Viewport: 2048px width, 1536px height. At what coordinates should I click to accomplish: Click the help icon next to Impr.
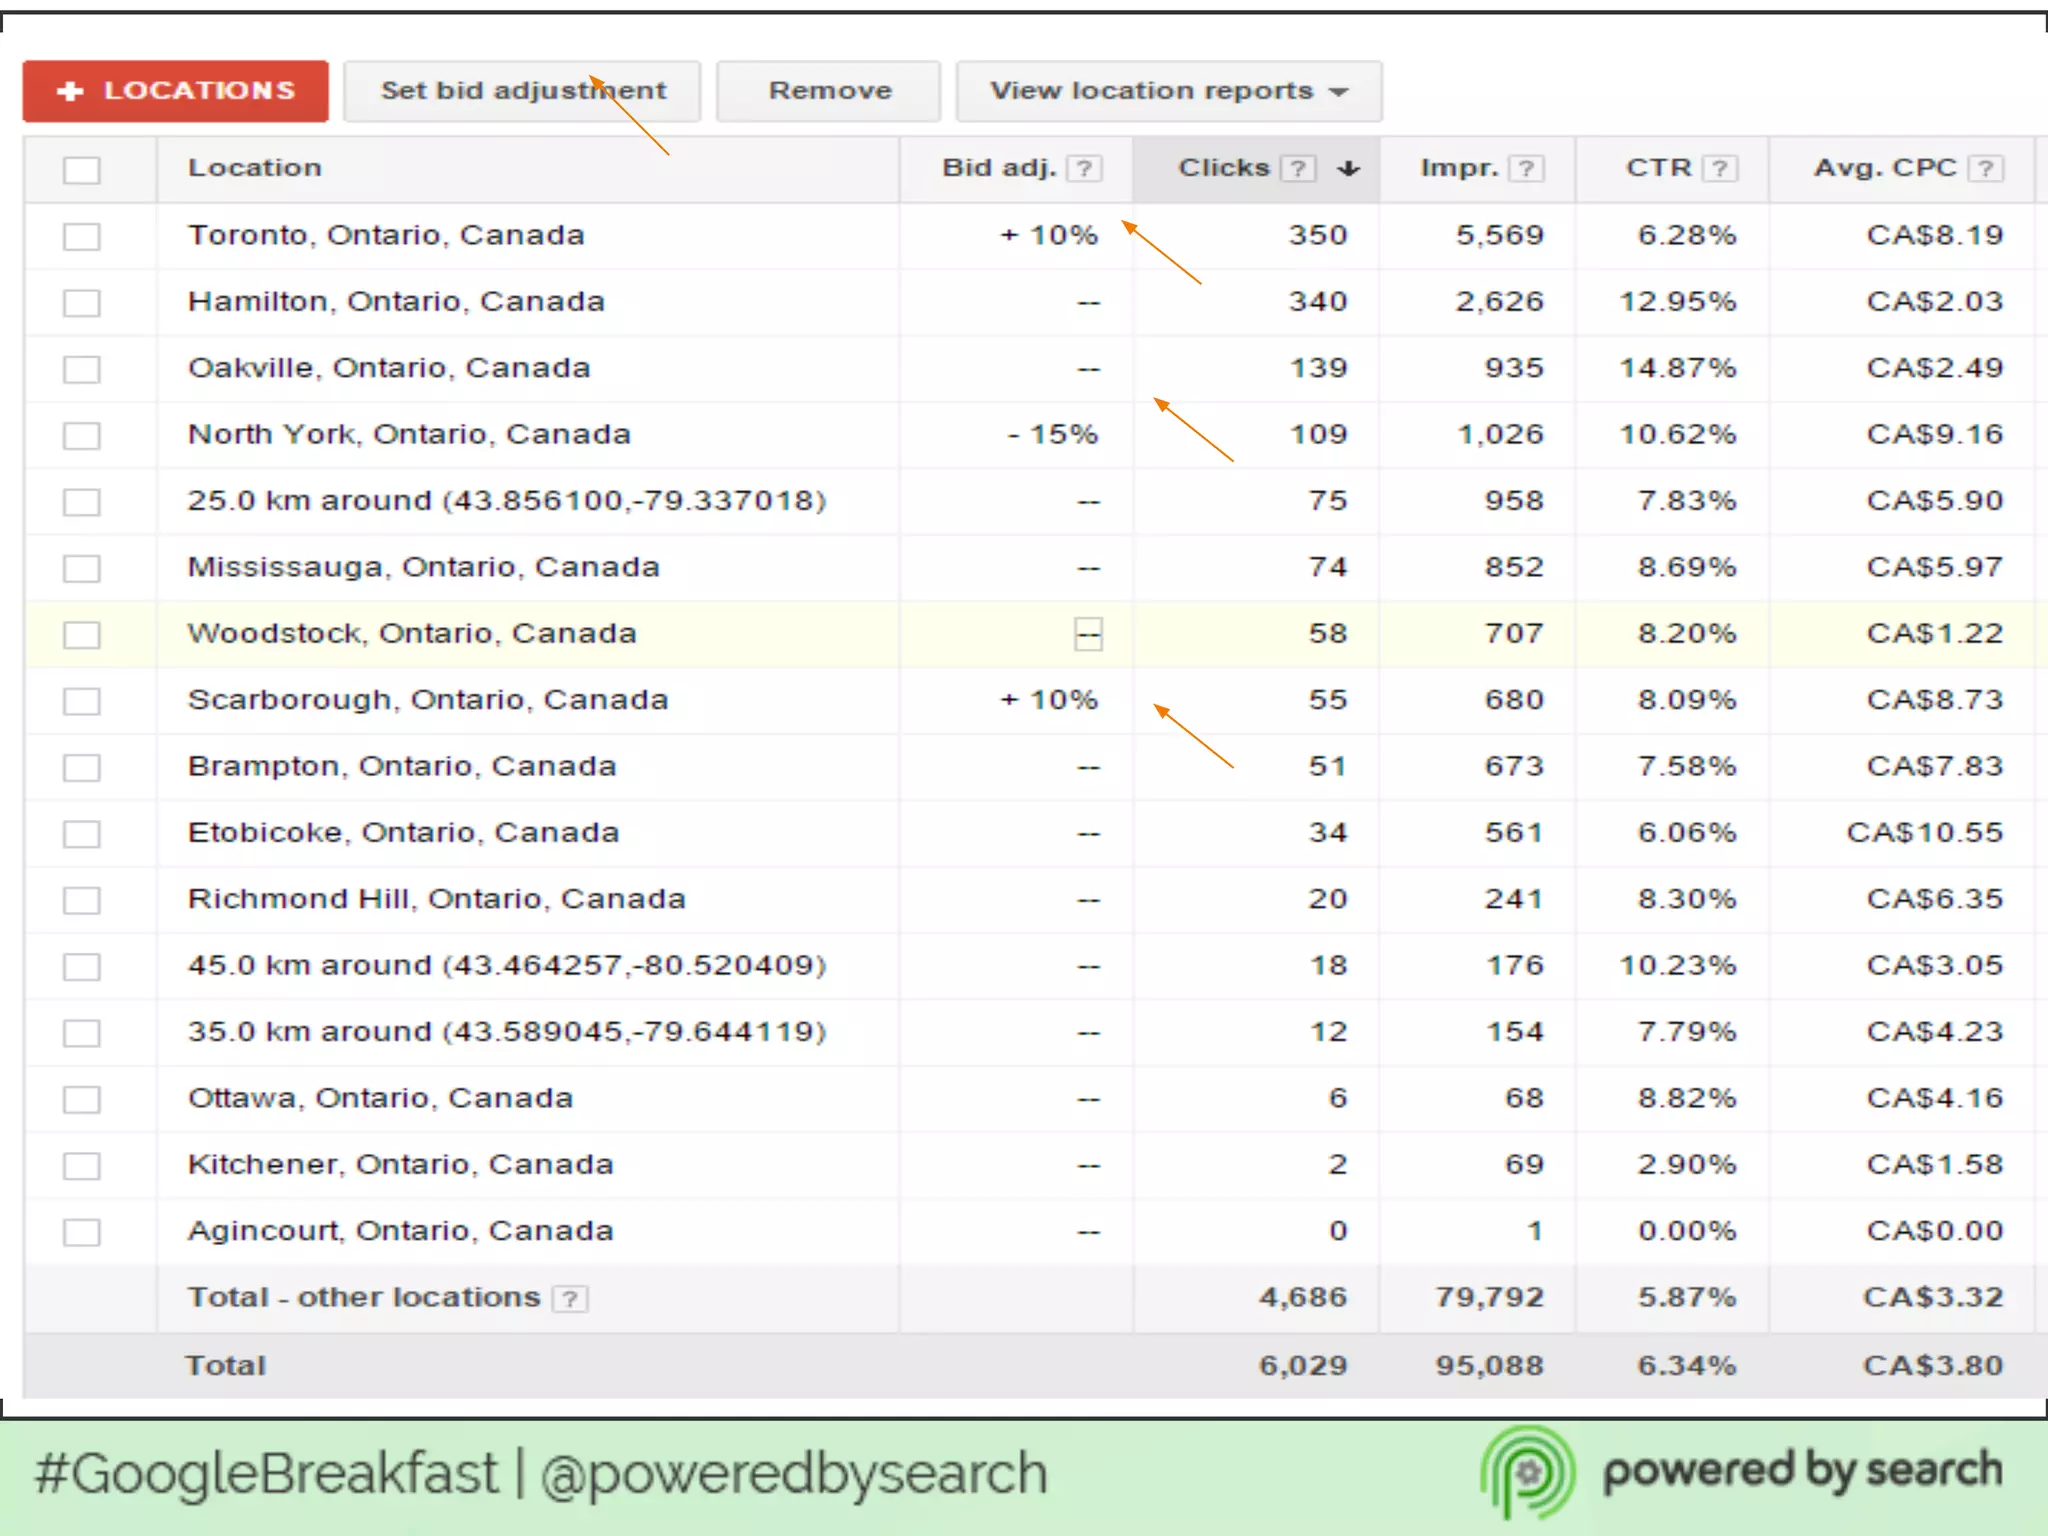(x=1526, y=168)
